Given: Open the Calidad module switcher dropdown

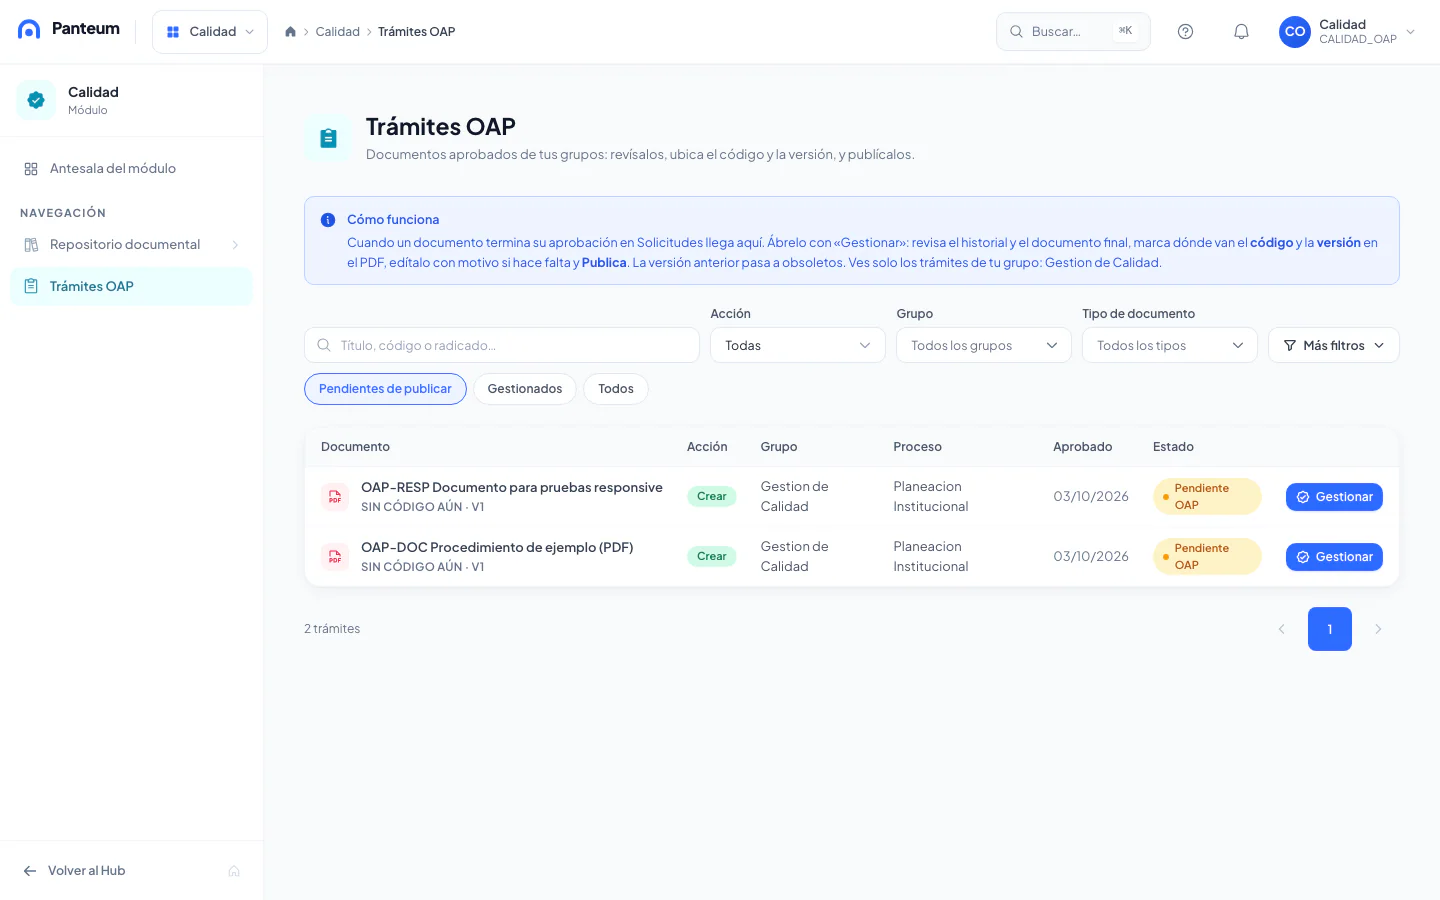Looking at the screenshot, I should (210, 32).
